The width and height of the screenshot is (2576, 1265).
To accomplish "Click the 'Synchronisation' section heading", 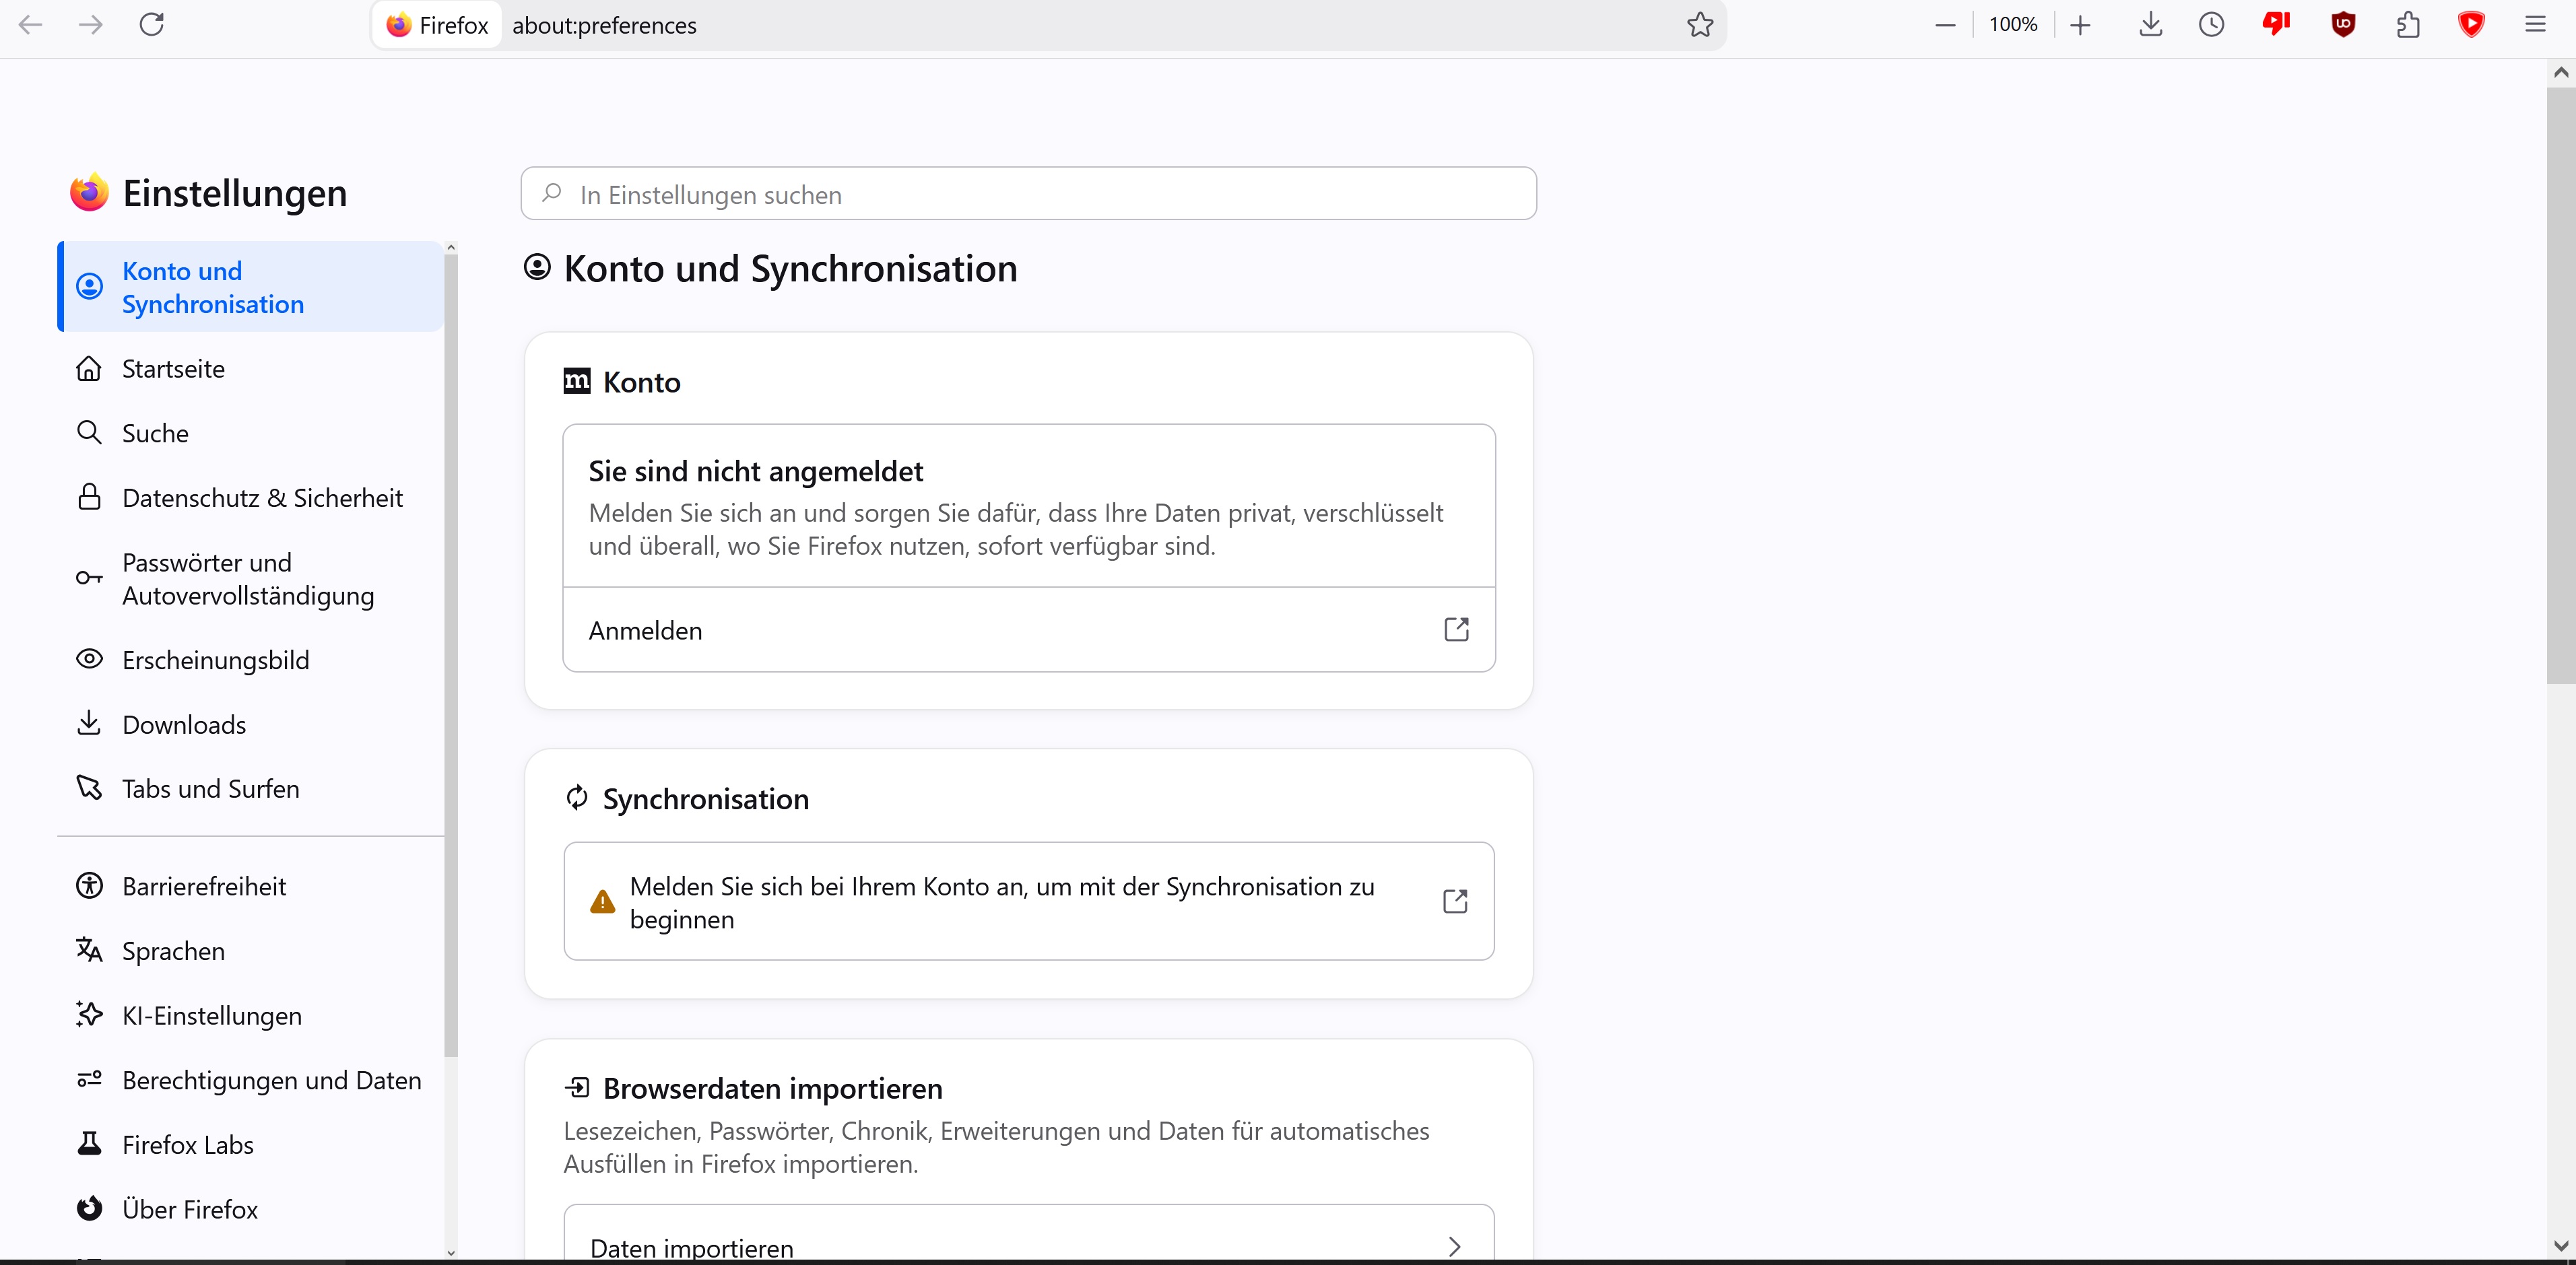I will tap(706, 799).
